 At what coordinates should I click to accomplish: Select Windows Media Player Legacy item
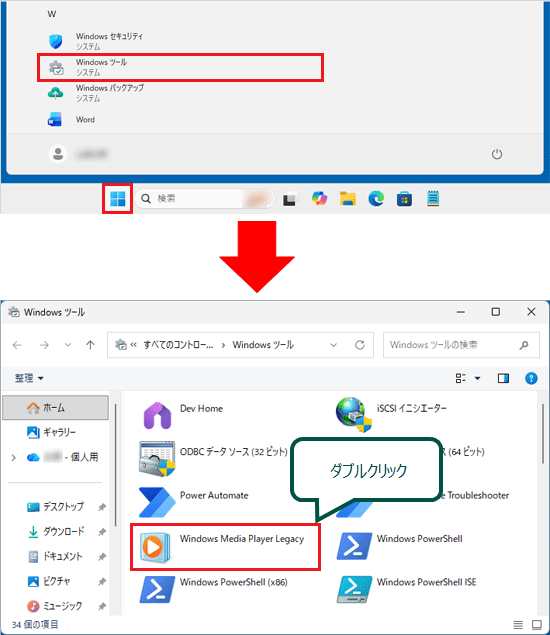[225, 547]
